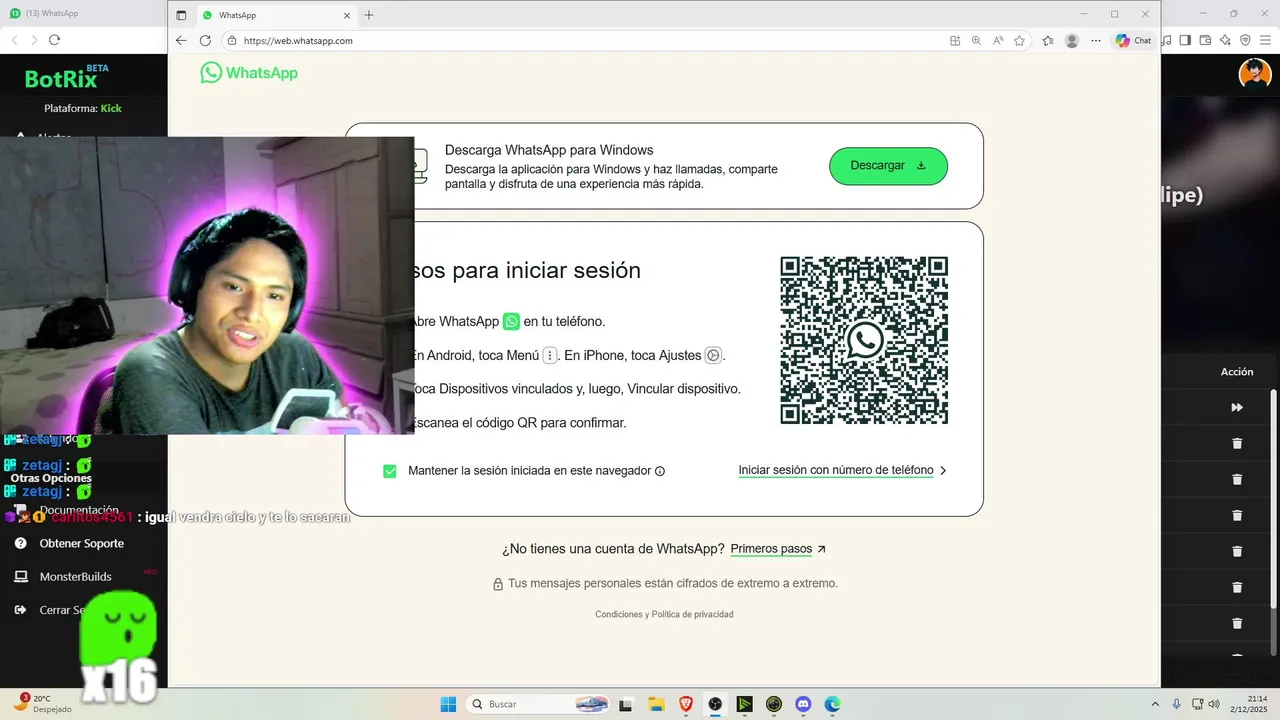Open Brave browser from taskbar
Screen dimensions: 1280x720
686,704
